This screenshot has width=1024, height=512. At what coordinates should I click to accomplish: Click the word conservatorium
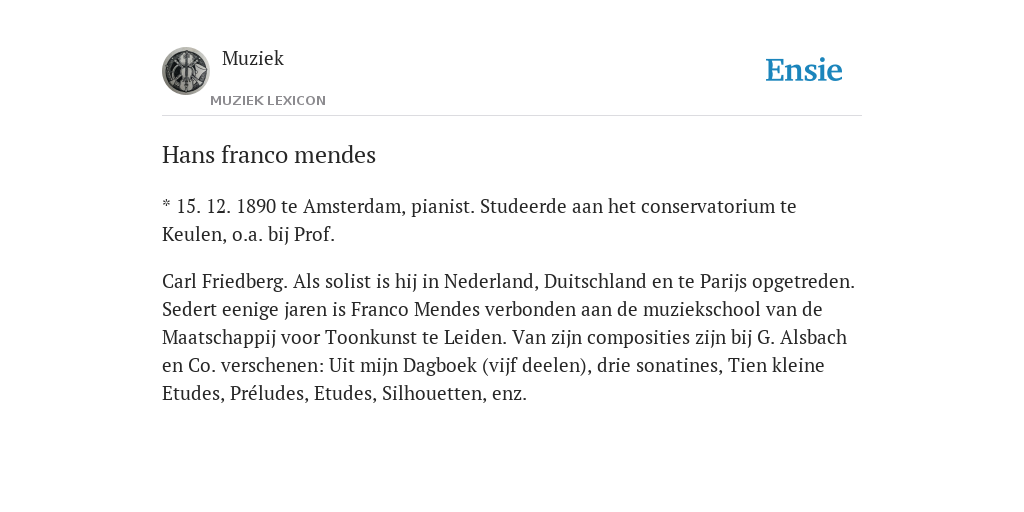tap(708, 206)
